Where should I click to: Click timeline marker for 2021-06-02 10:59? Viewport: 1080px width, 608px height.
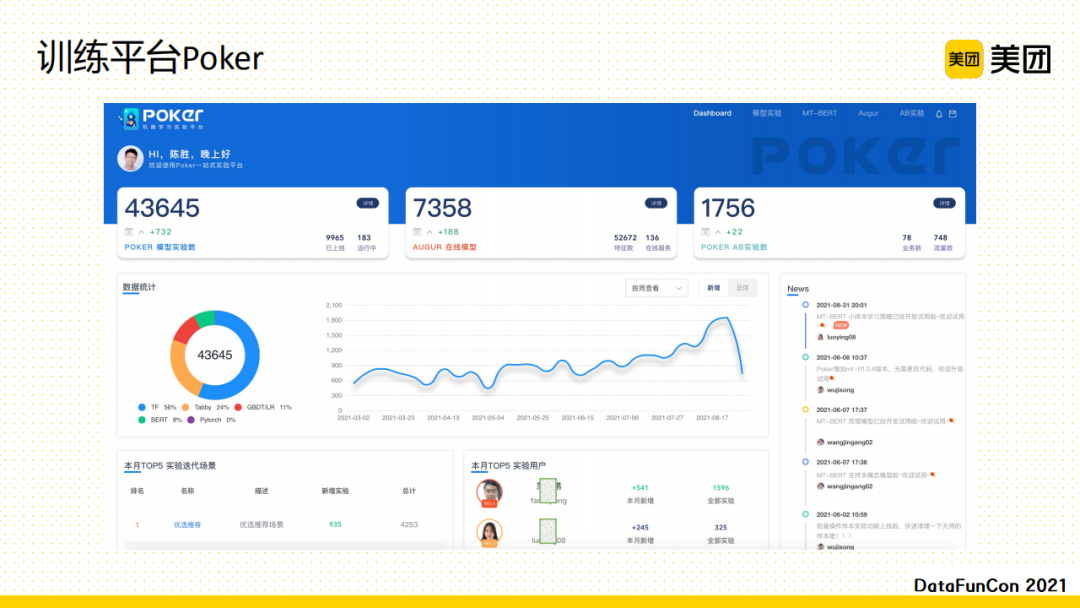805,514
